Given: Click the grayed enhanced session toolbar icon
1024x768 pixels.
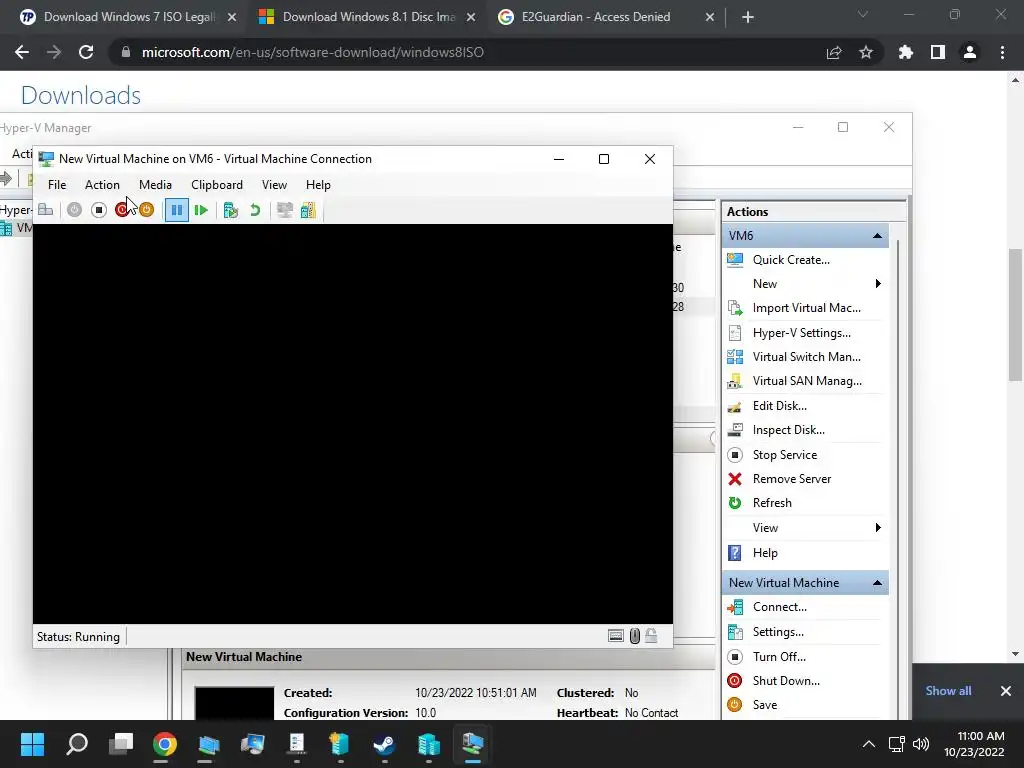Looking at the screenshot, I should pos(284,210).
